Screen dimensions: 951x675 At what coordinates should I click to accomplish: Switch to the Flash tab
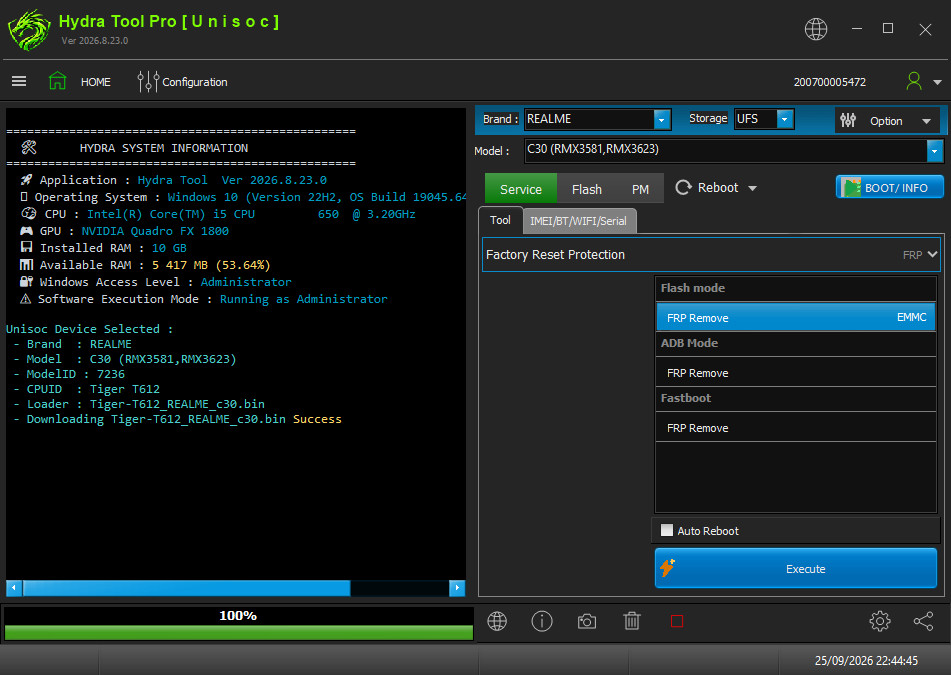pos(586,189)
